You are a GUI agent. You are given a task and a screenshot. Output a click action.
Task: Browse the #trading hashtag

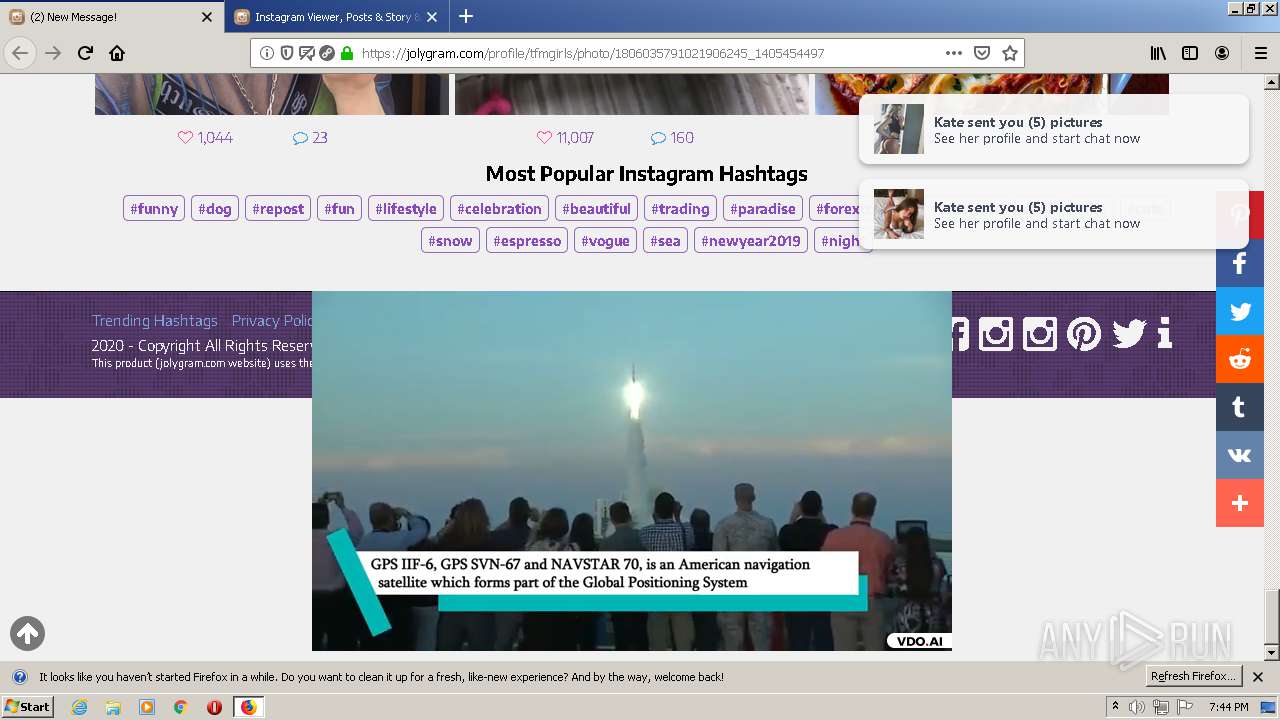[680, 208]
